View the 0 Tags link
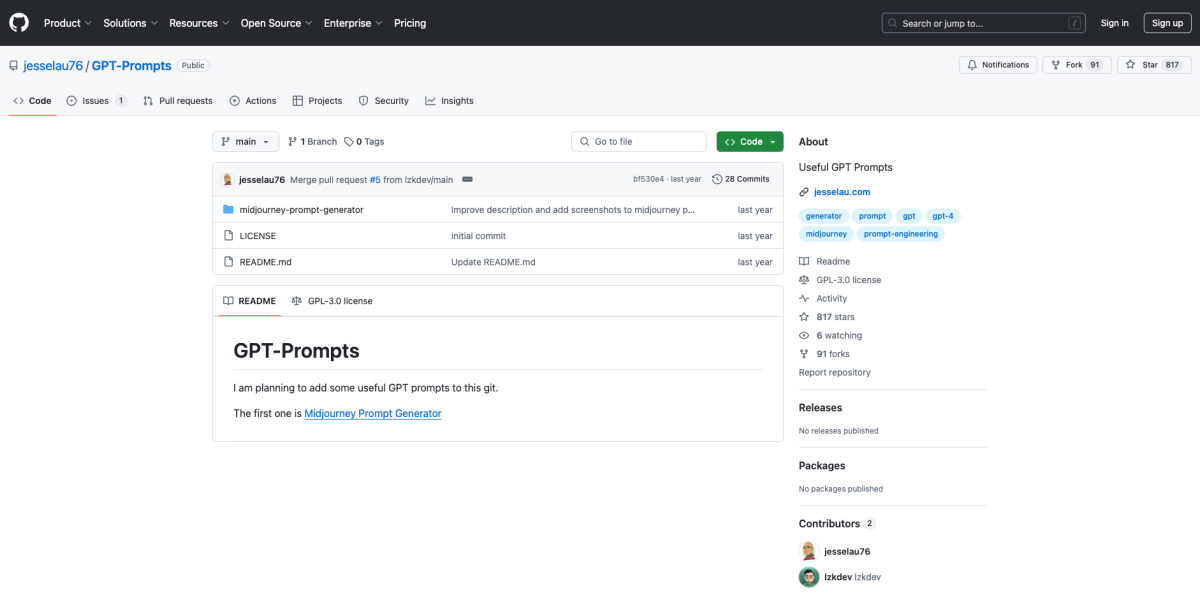 [x=364, y=142]
